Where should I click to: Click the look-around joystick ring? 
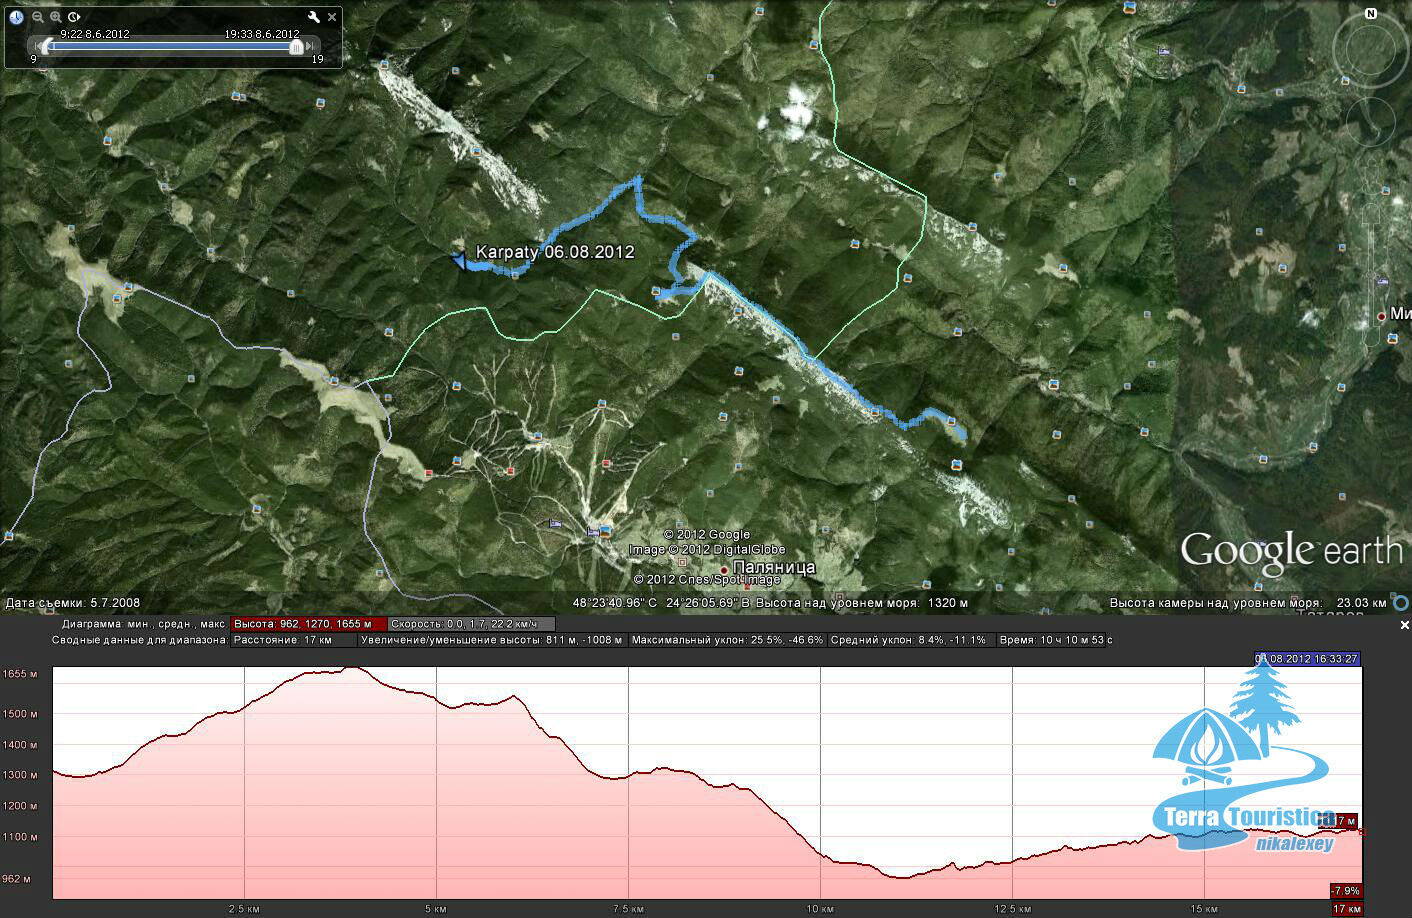(1371, 49)
